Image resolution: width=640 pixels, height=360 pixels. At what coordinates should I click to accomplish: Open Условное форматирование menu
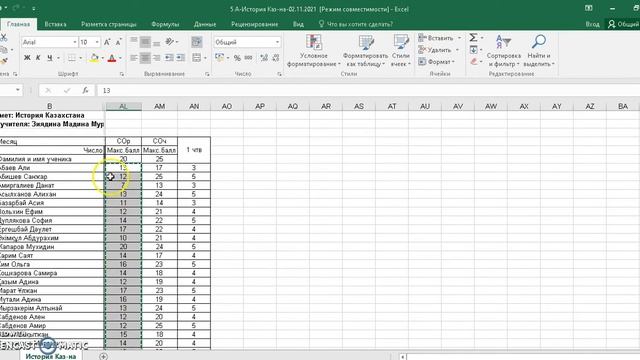313,51
